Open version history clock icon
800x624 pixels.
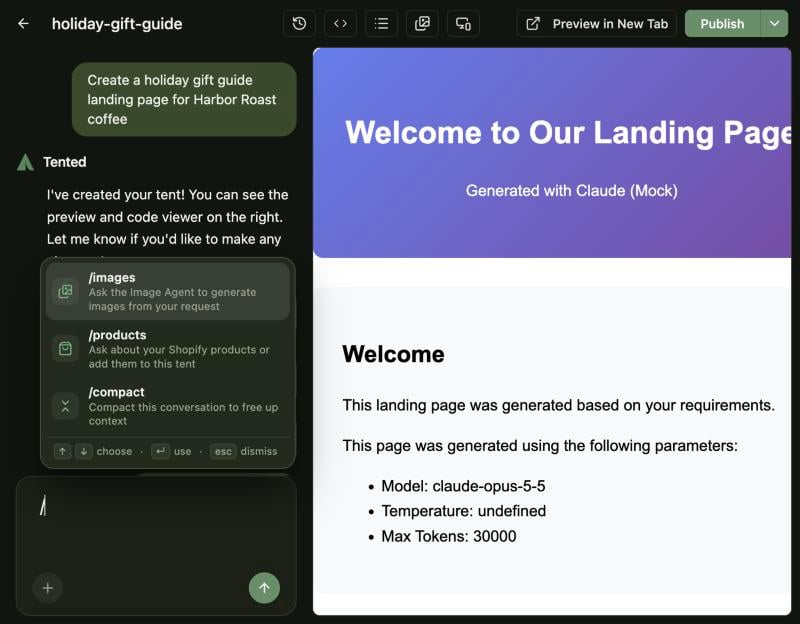pyautogui.click(x=299, y=23)
